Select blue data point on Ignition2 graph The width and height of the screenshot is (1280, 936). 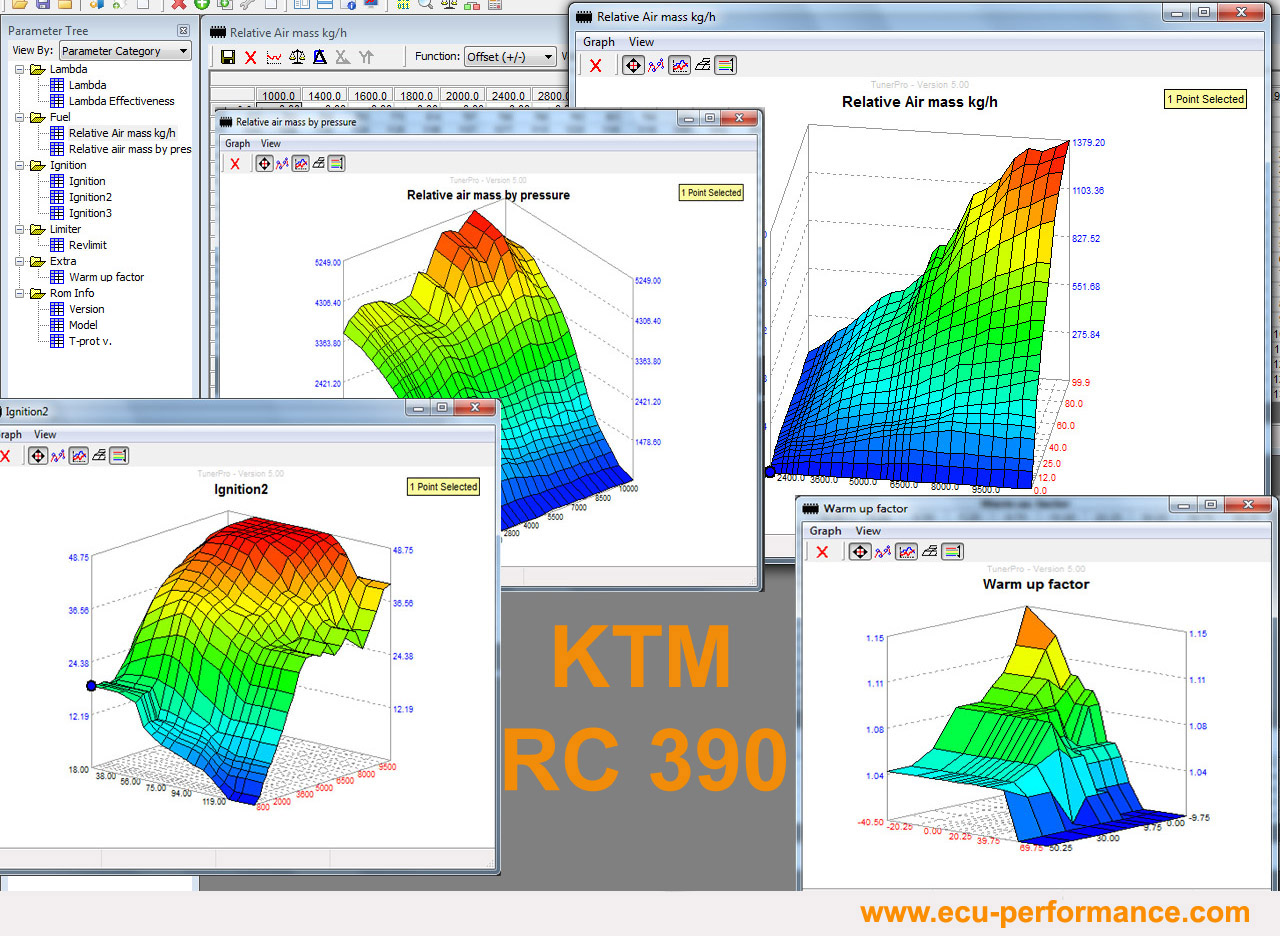[91, 686]
